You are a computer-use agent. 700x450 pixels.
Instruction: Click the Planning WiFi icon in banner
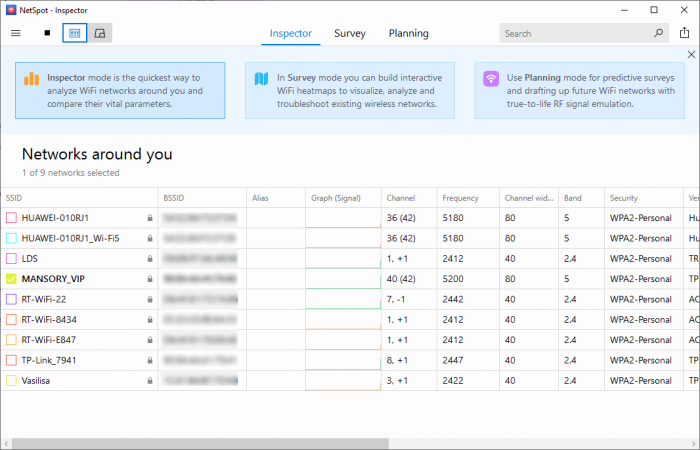491,78
